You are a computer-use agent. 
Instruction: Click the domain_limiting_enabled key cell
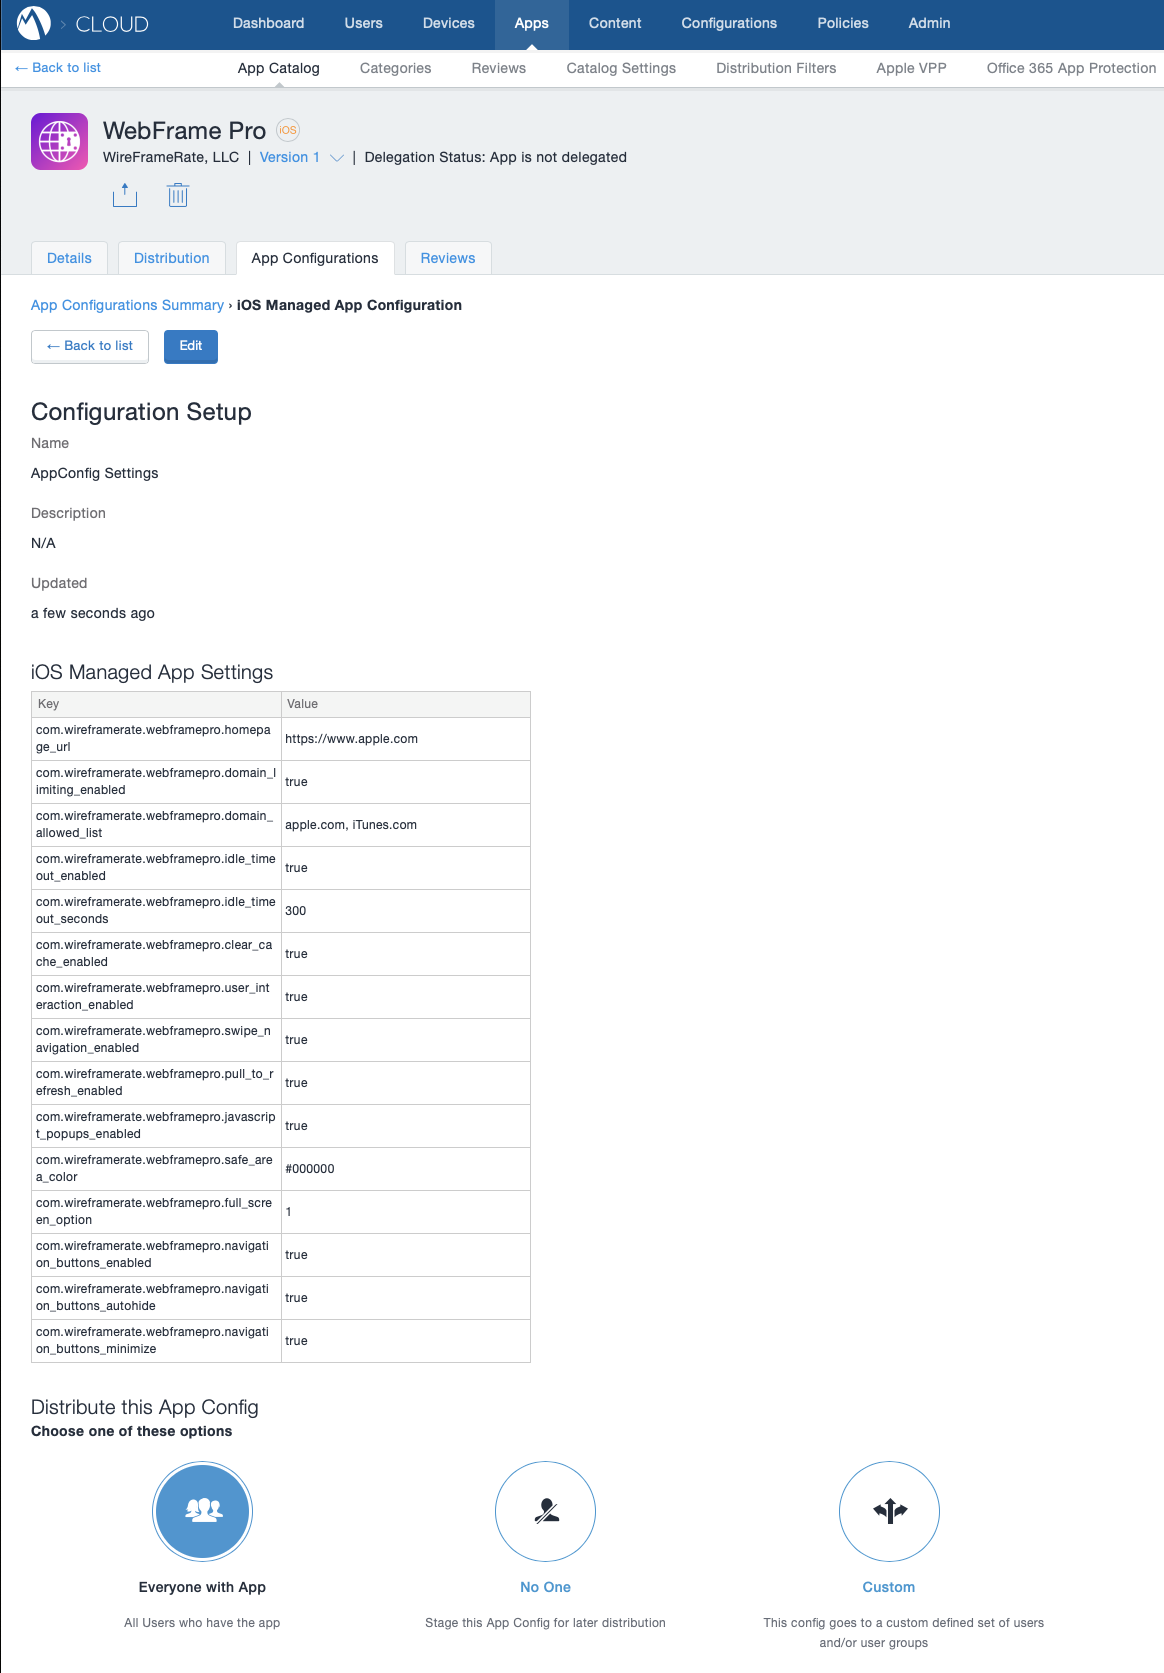(x=156, y=782)
